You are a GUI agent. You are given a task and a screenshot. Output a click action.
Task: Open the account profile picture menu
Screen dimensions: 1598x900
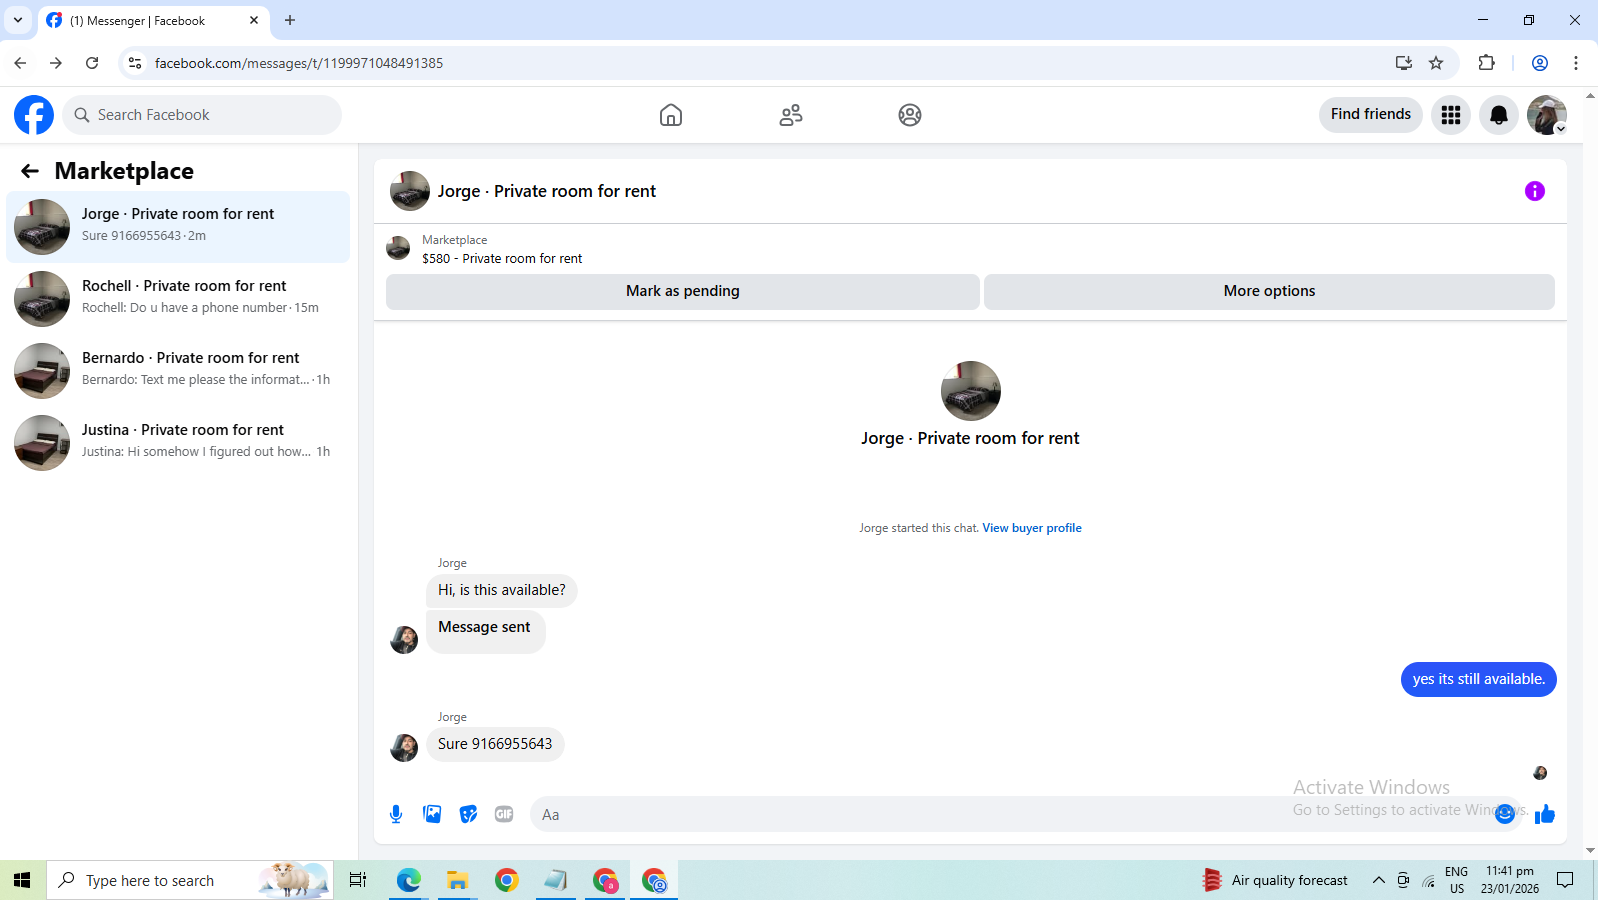(1547, 115)
